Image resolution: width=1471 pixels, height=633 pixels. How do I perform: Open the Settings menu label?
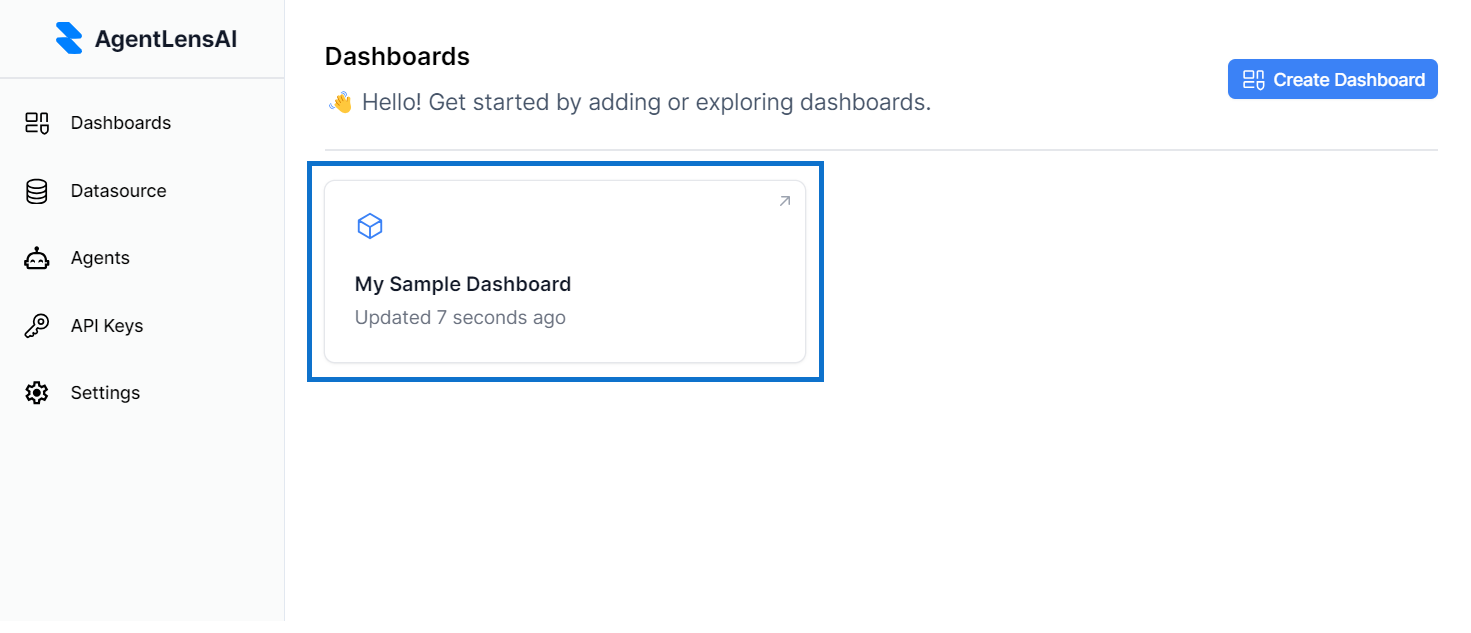[105, 393]
